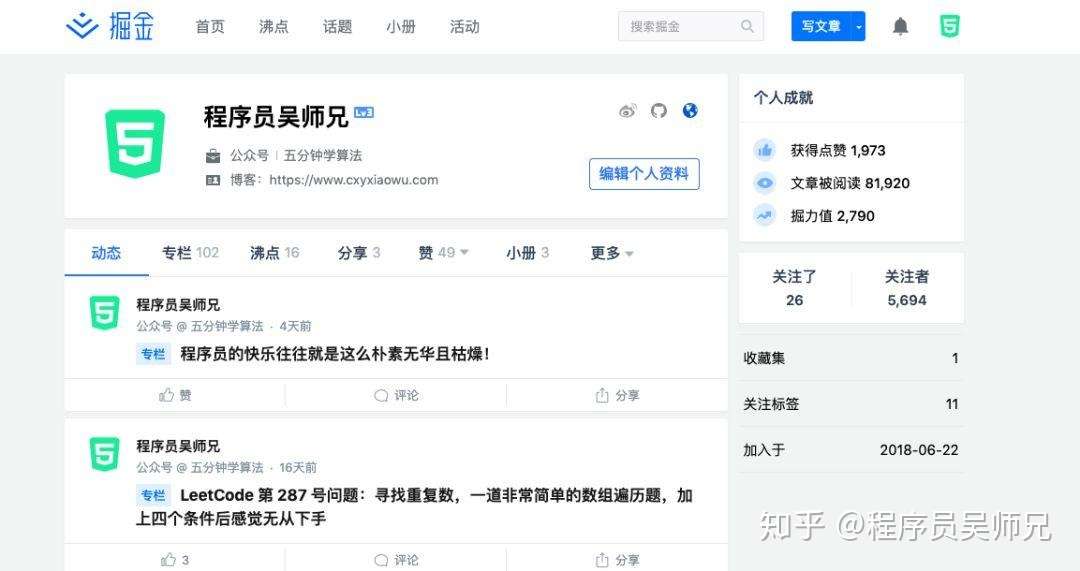This screenshot has width=1080, height=571.
Task: Open 活动 in top navigation
Action: [464, 27]
